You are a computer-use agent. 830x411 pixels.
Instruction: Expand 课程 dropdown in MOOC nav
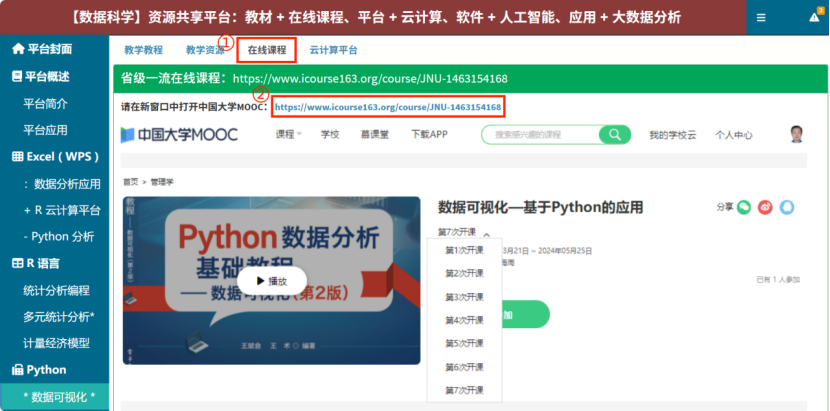click(288, 135)
